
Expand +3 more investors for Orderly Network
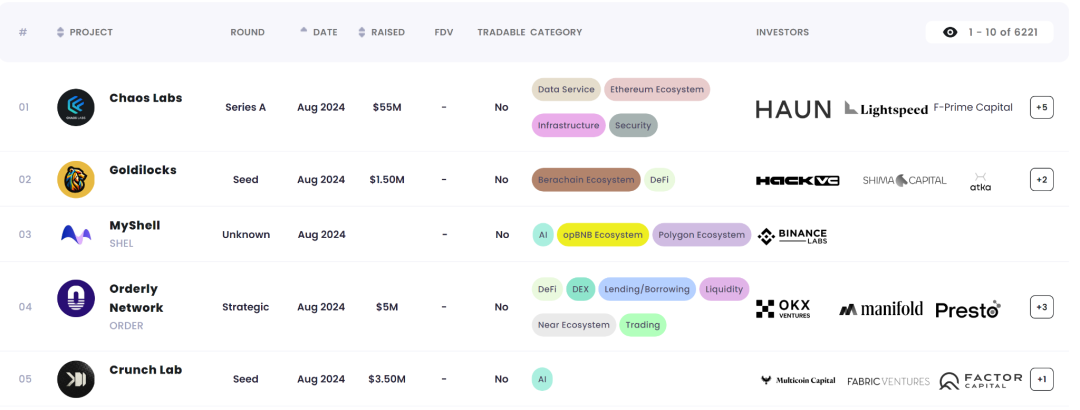1041,307
